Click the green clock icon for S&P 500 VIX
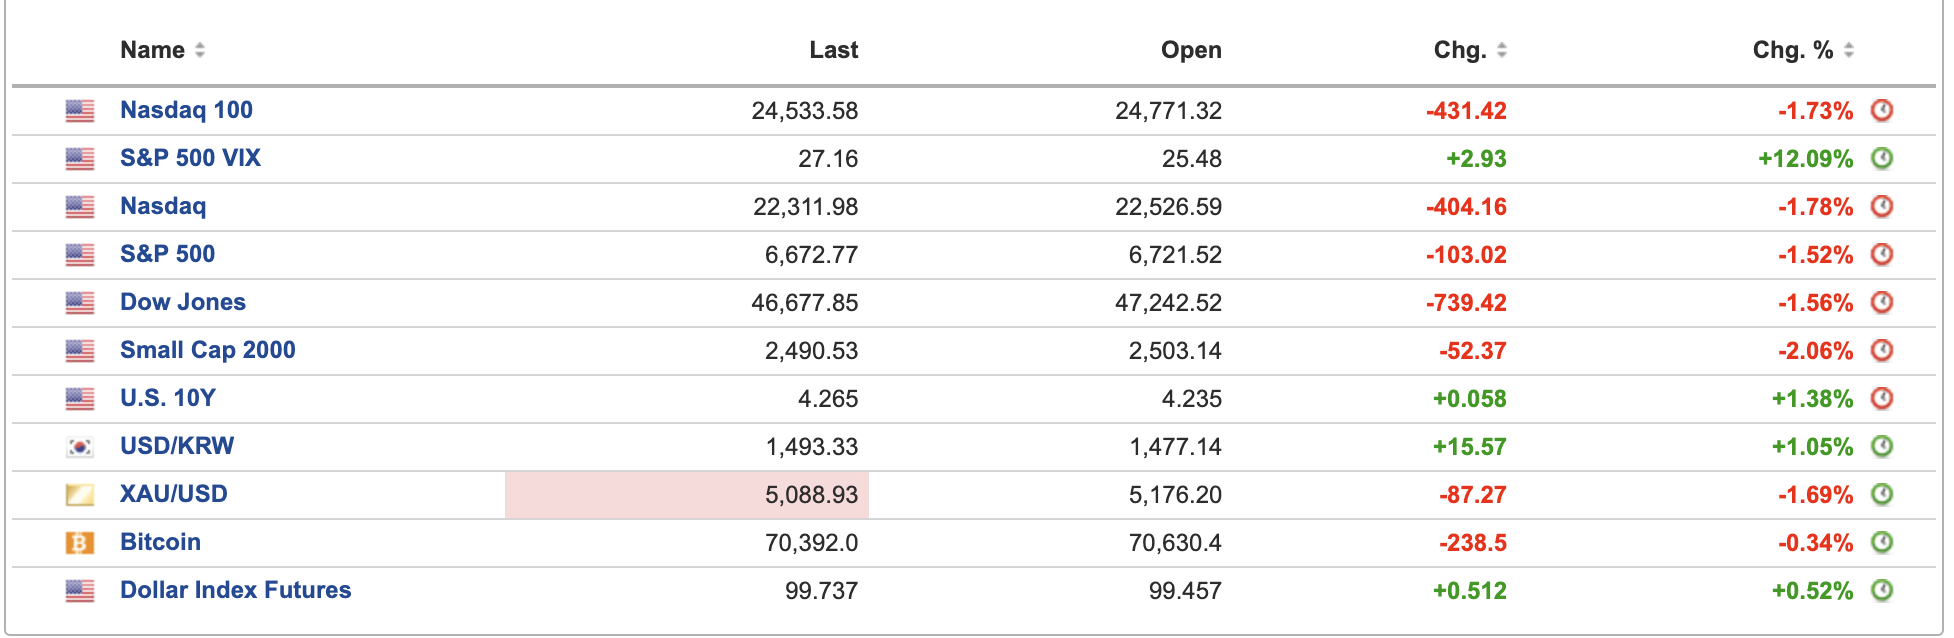 [1882, 158]
